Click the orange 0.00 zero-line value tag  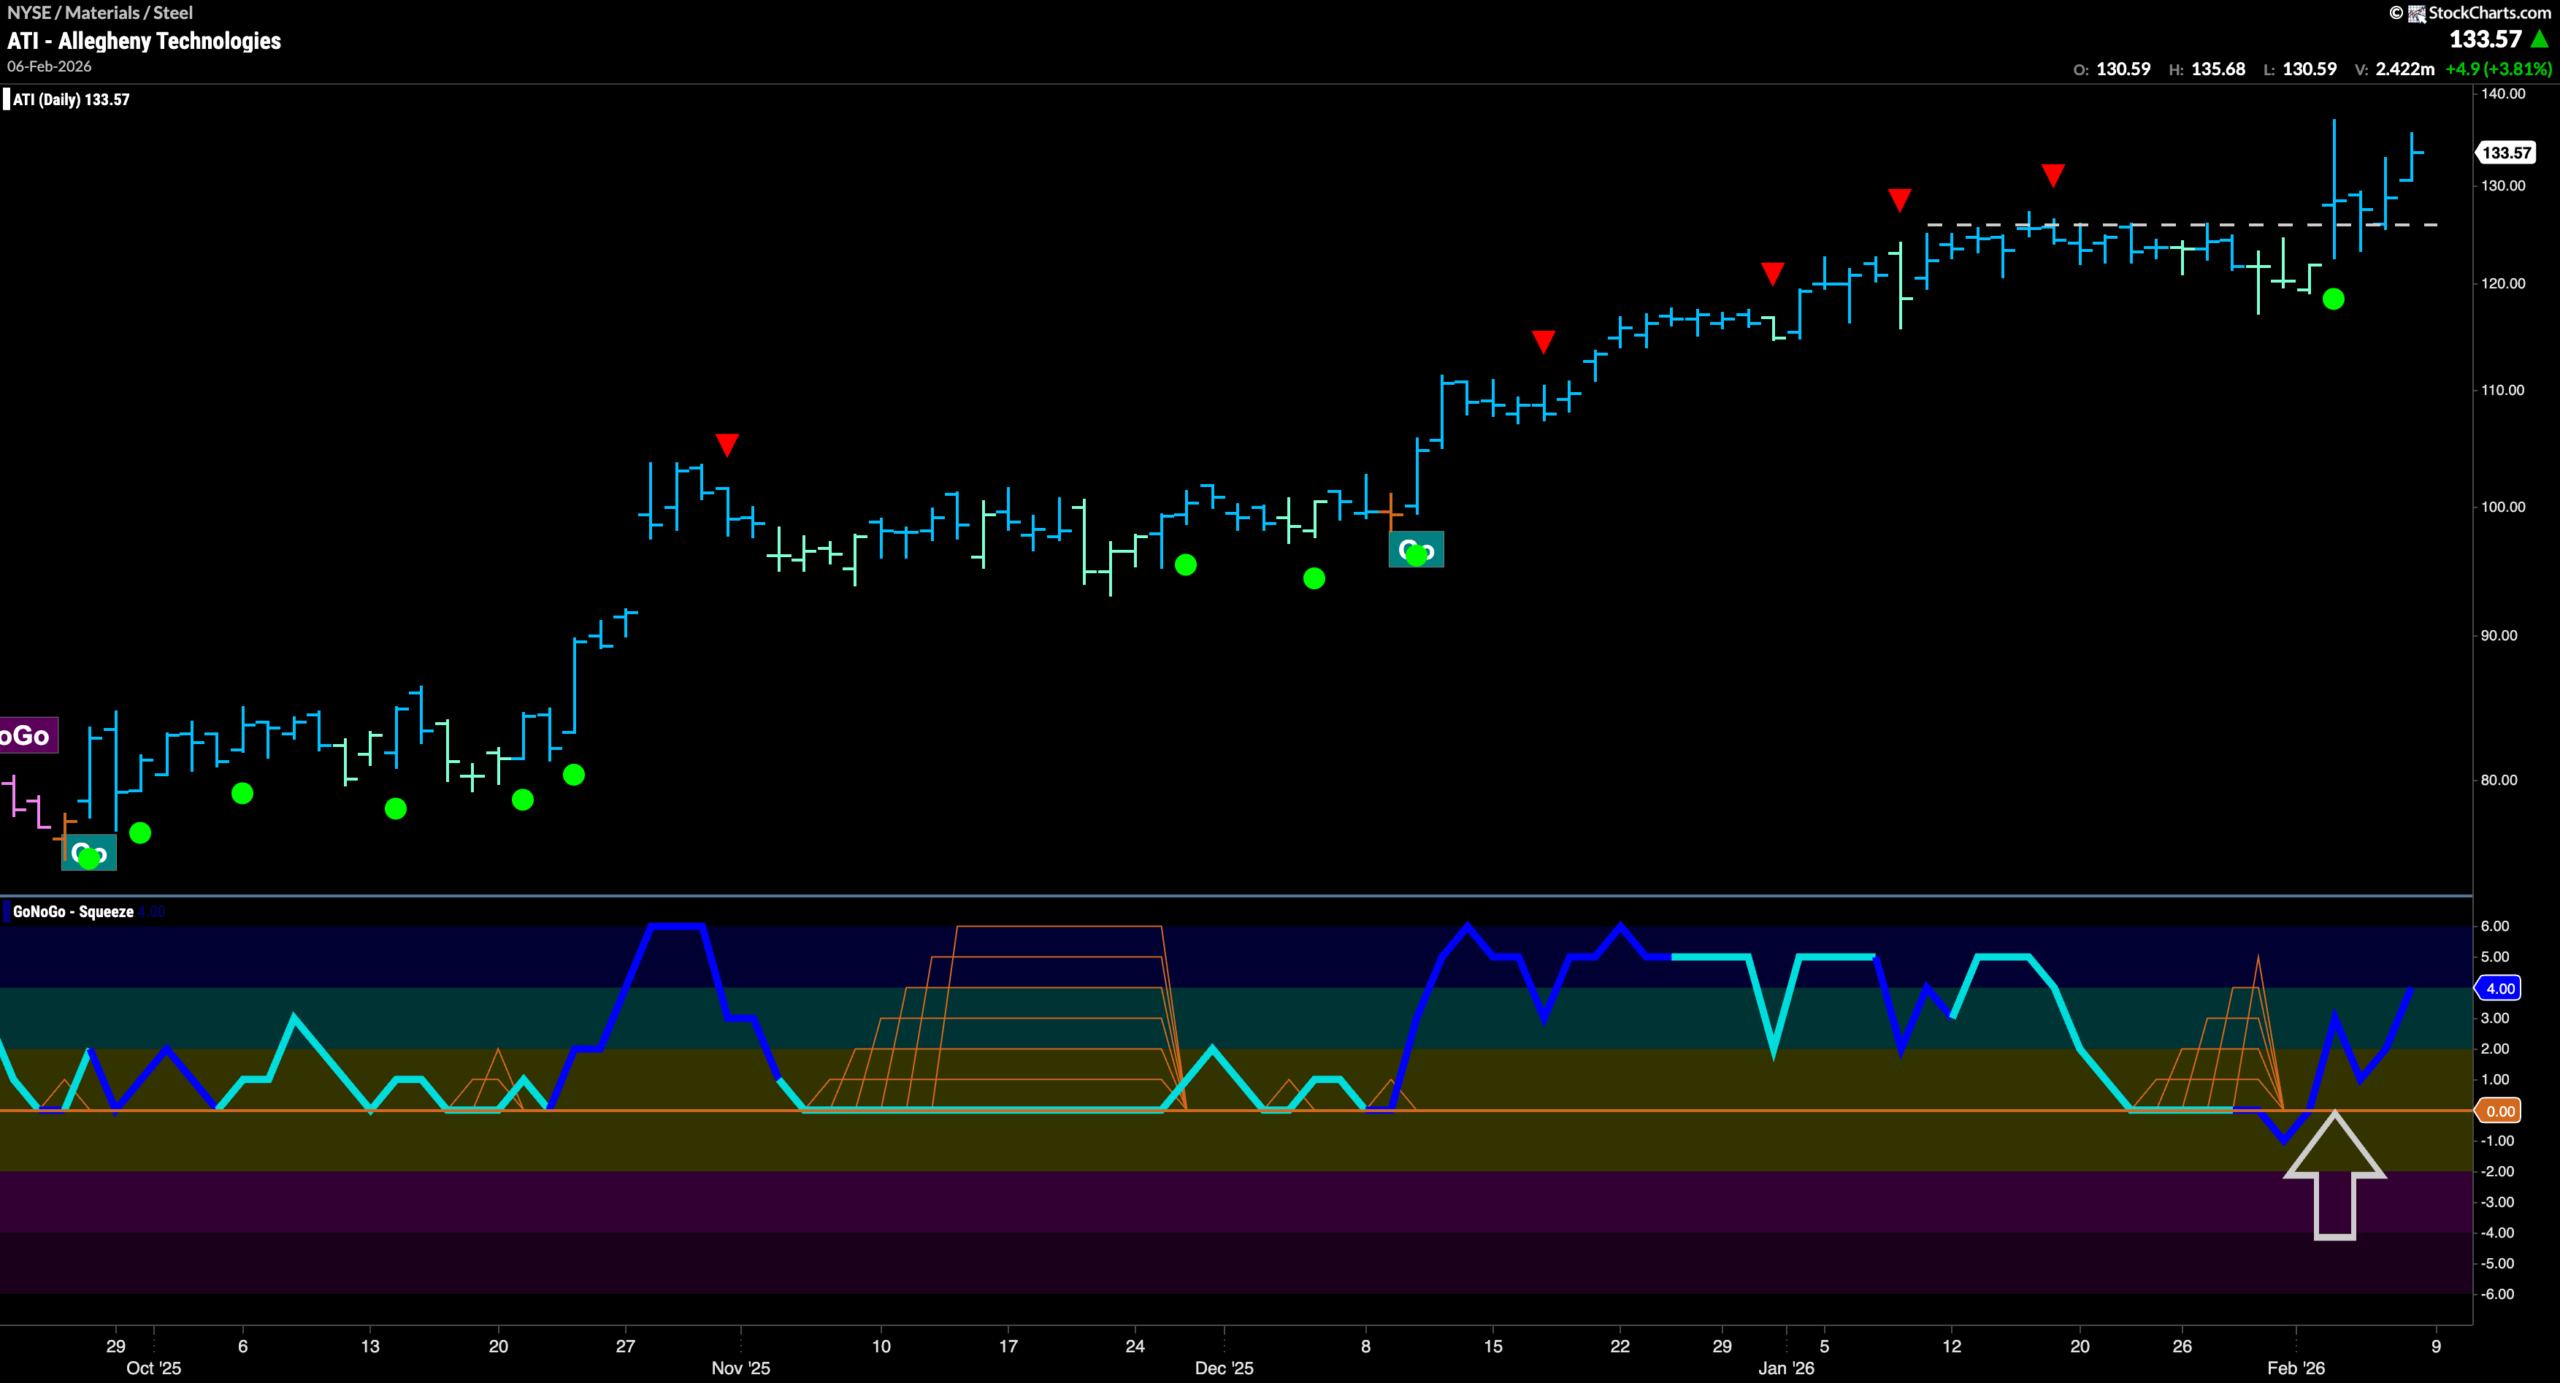[2498, 1111]
